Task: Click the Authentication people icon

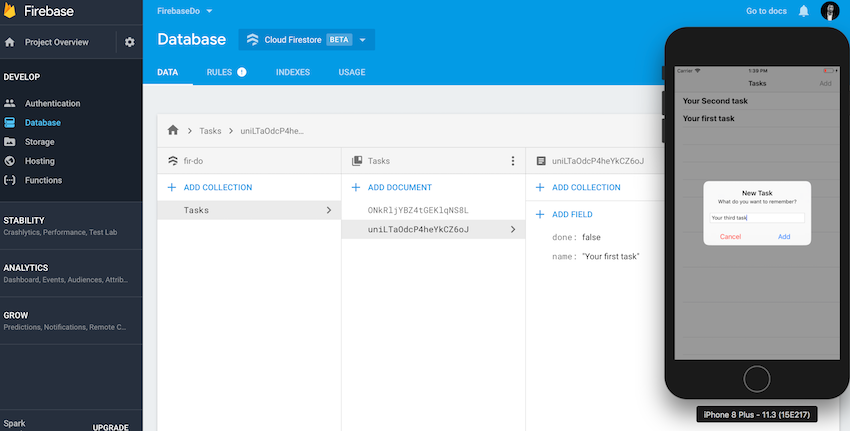Action: [10, 103]
